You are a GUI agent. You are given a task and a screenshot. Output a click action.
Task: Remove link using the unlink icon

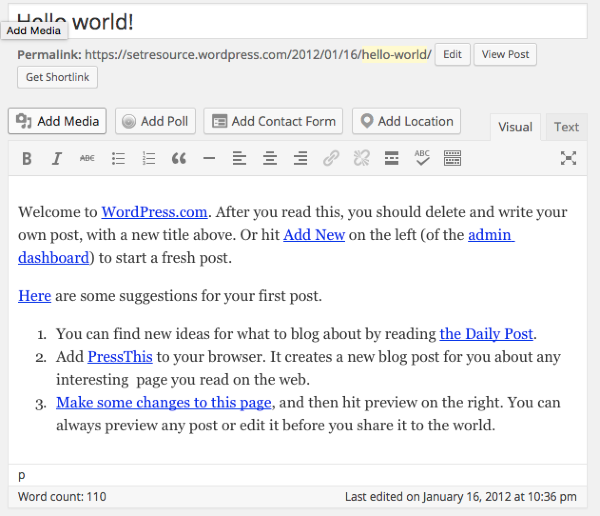point(361,158)
